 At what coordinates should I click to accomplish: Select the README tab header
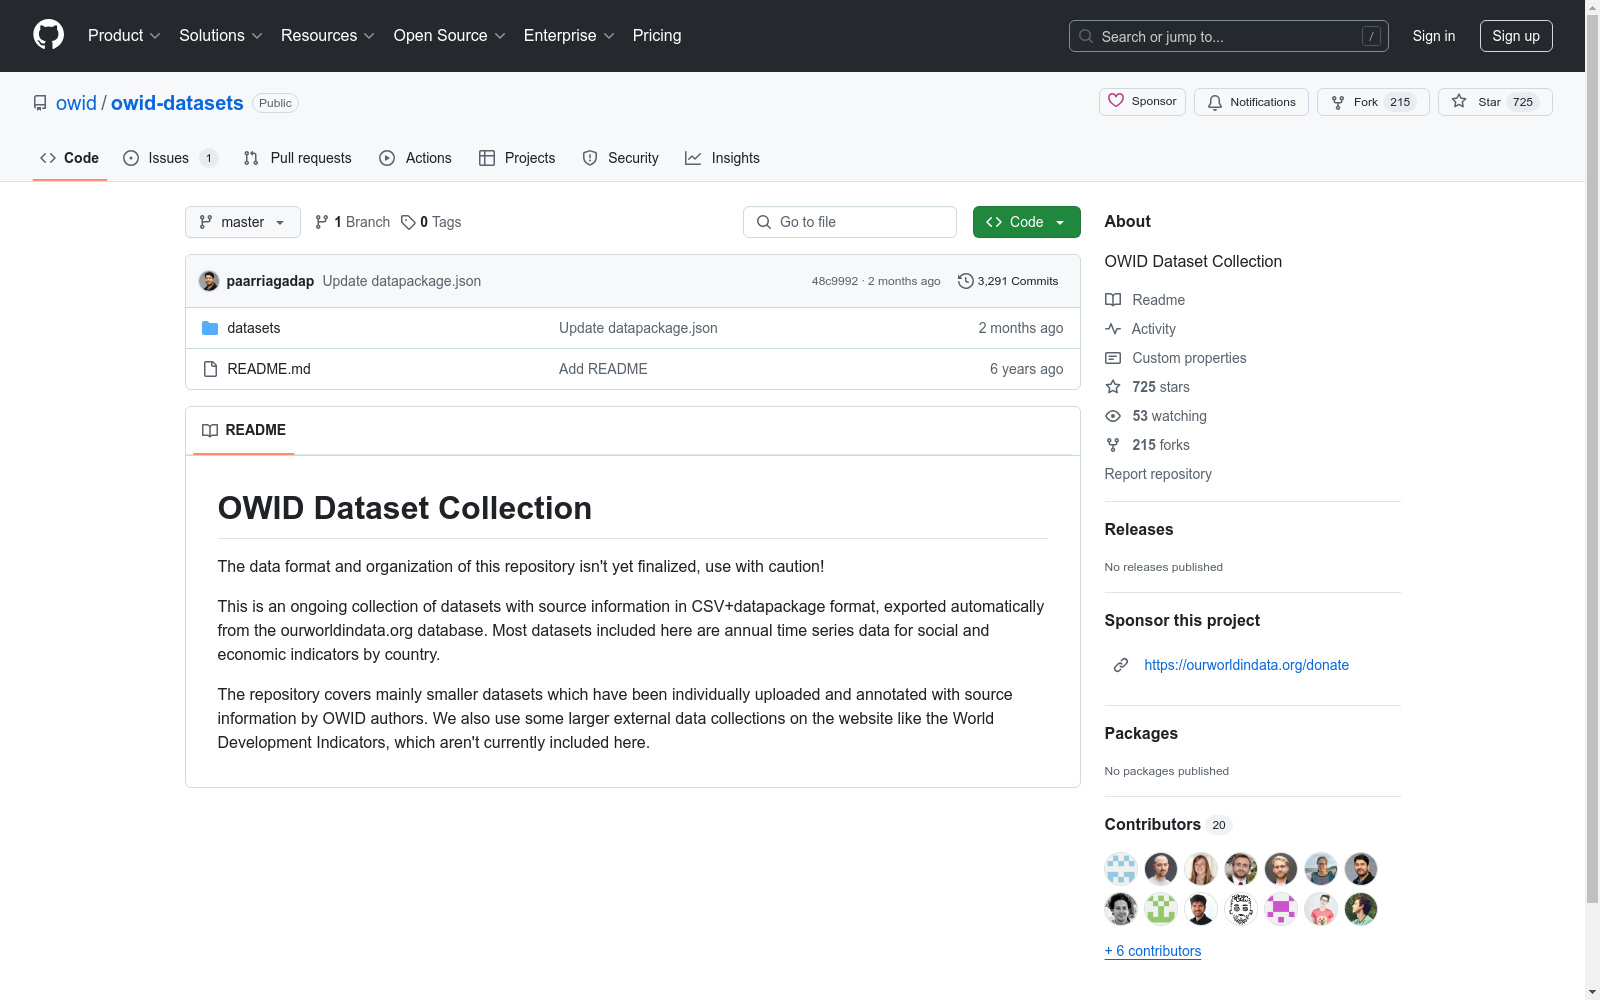[244, 430]
